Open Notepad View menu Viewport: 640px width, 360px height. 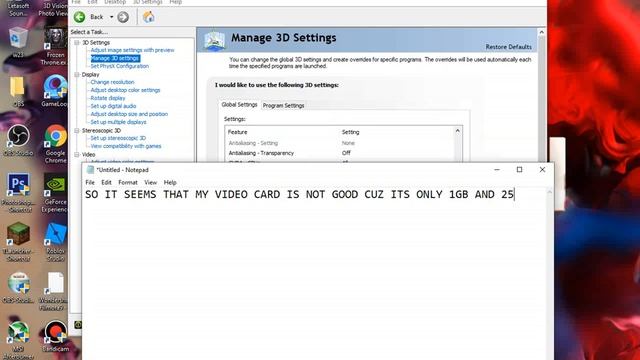(150, 182)
